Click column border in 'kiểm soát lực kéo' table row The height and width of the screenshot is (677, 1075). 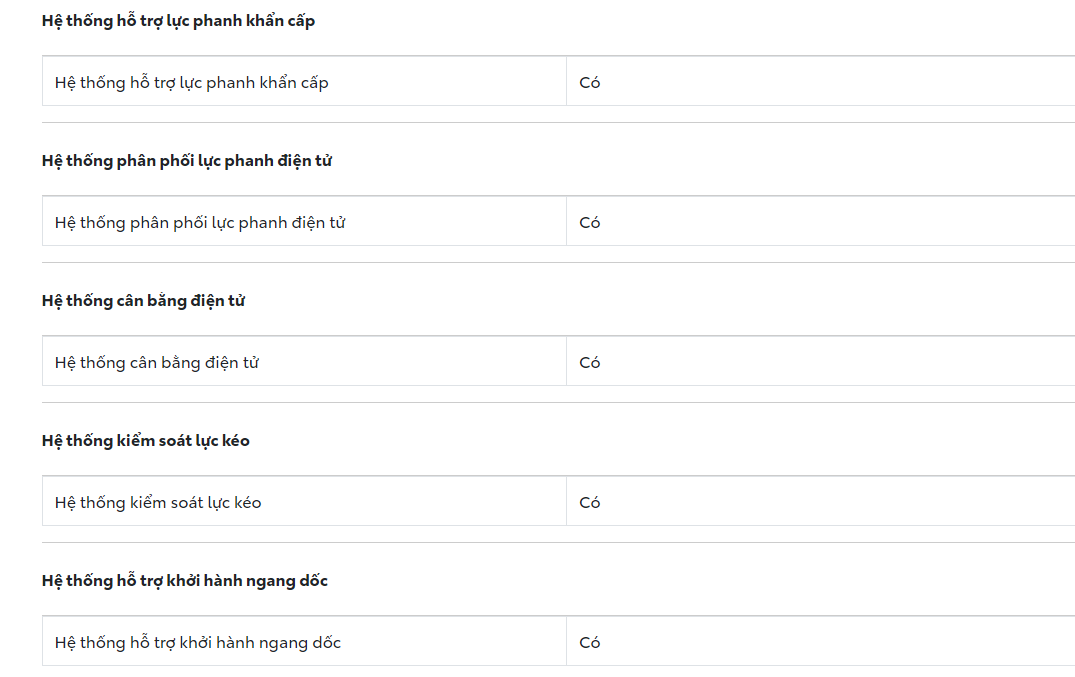pos(567,501)
